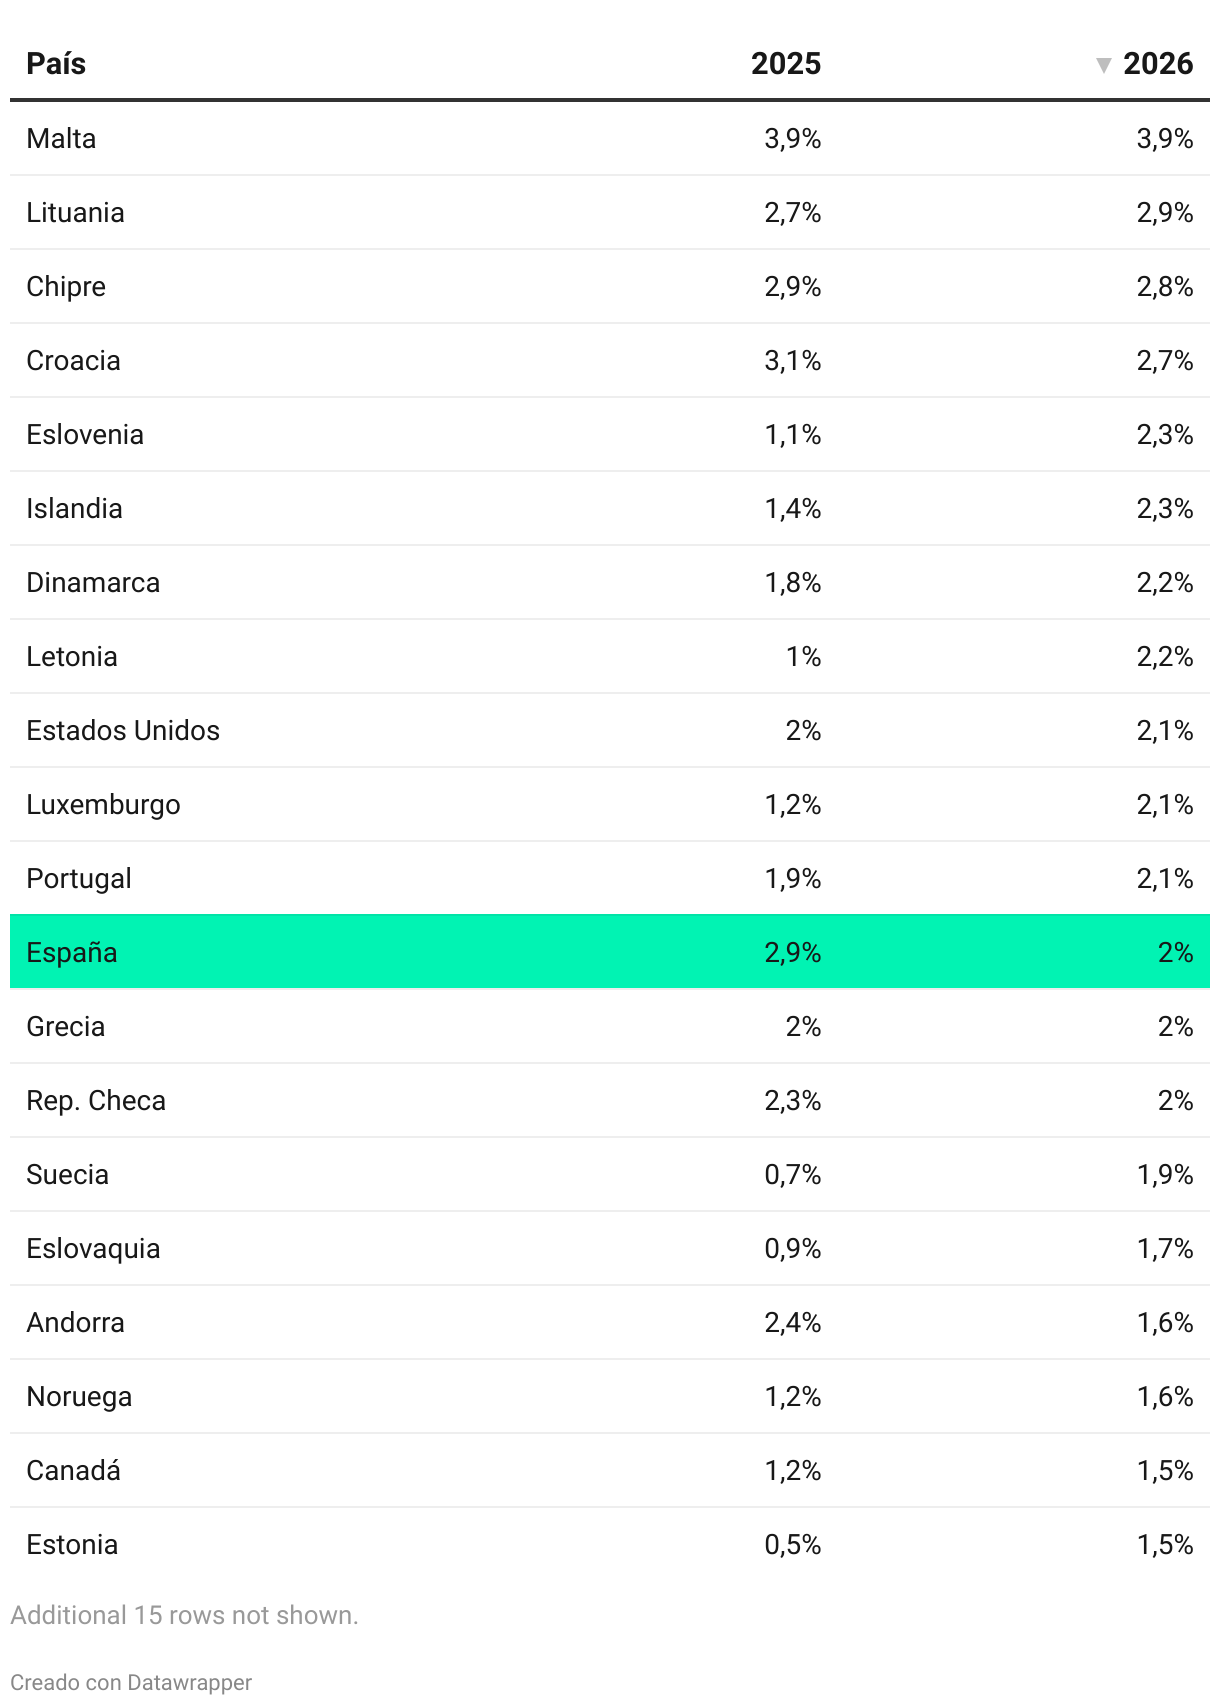
Task: Open the Creado con Datawrapper link
Action: point(131,1682)
